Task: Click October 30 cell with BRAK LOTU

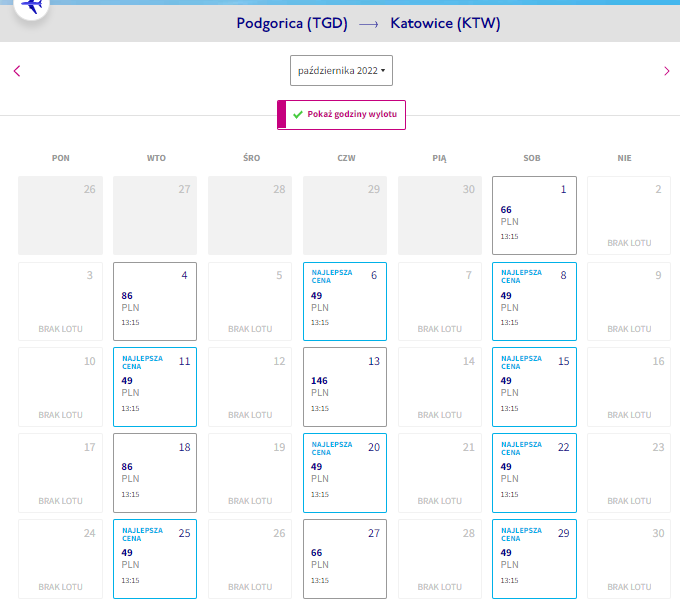Action: pyautogui.click(x=629, y=559)
